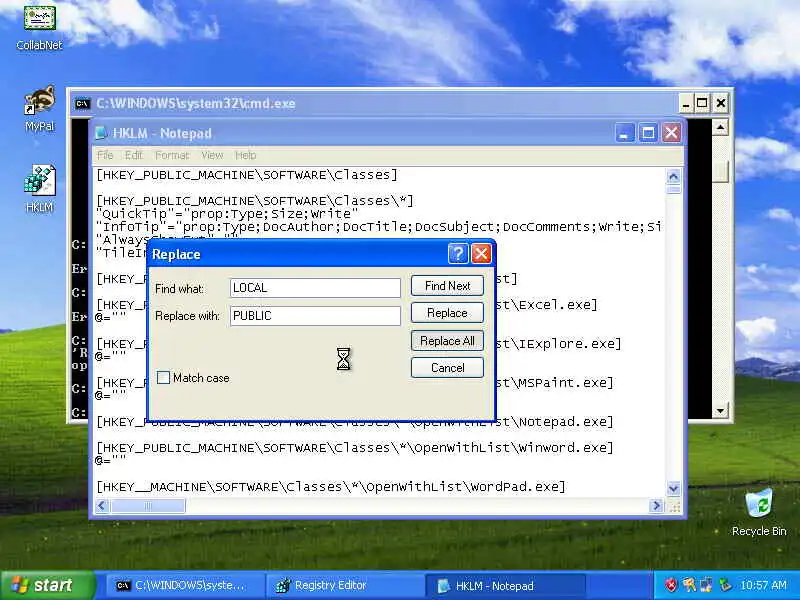Click the "QuickTip" line in Notepad
This screenshot has width=800, height=600.
pos(227,214)
